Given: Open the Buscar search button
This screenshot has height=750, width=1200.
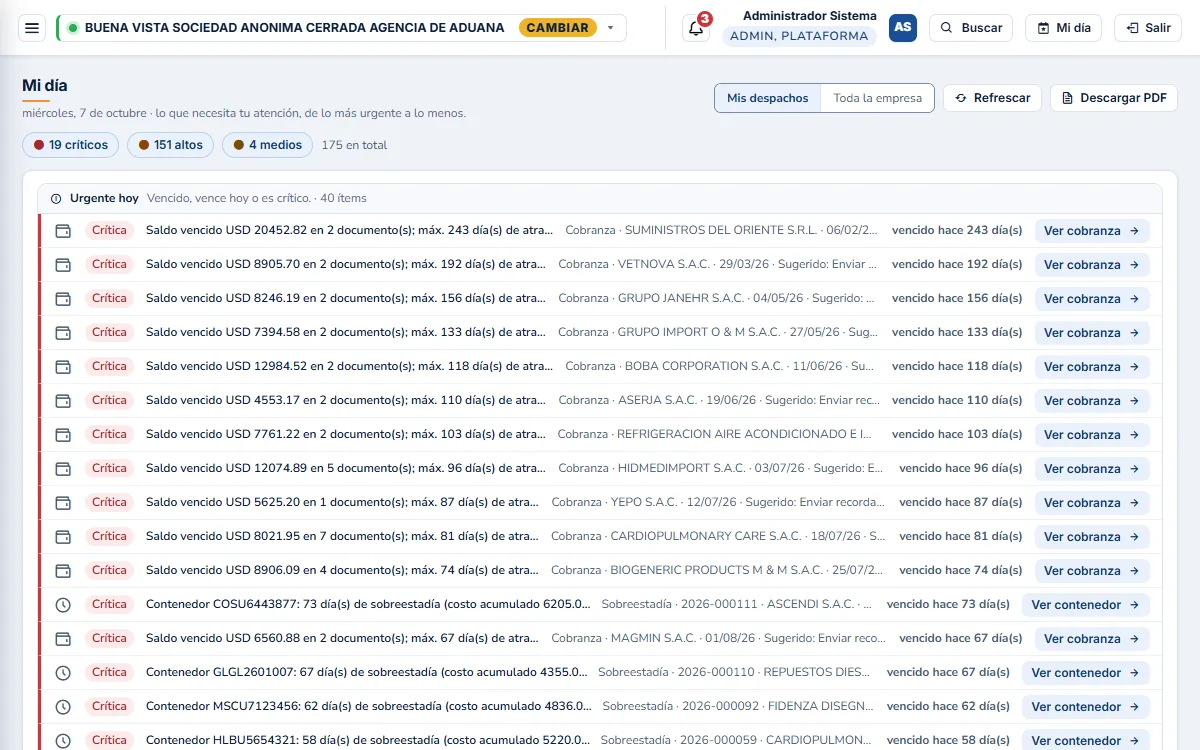Looking at the screenshot, I should pyautogui.click(x=971, y=28).
